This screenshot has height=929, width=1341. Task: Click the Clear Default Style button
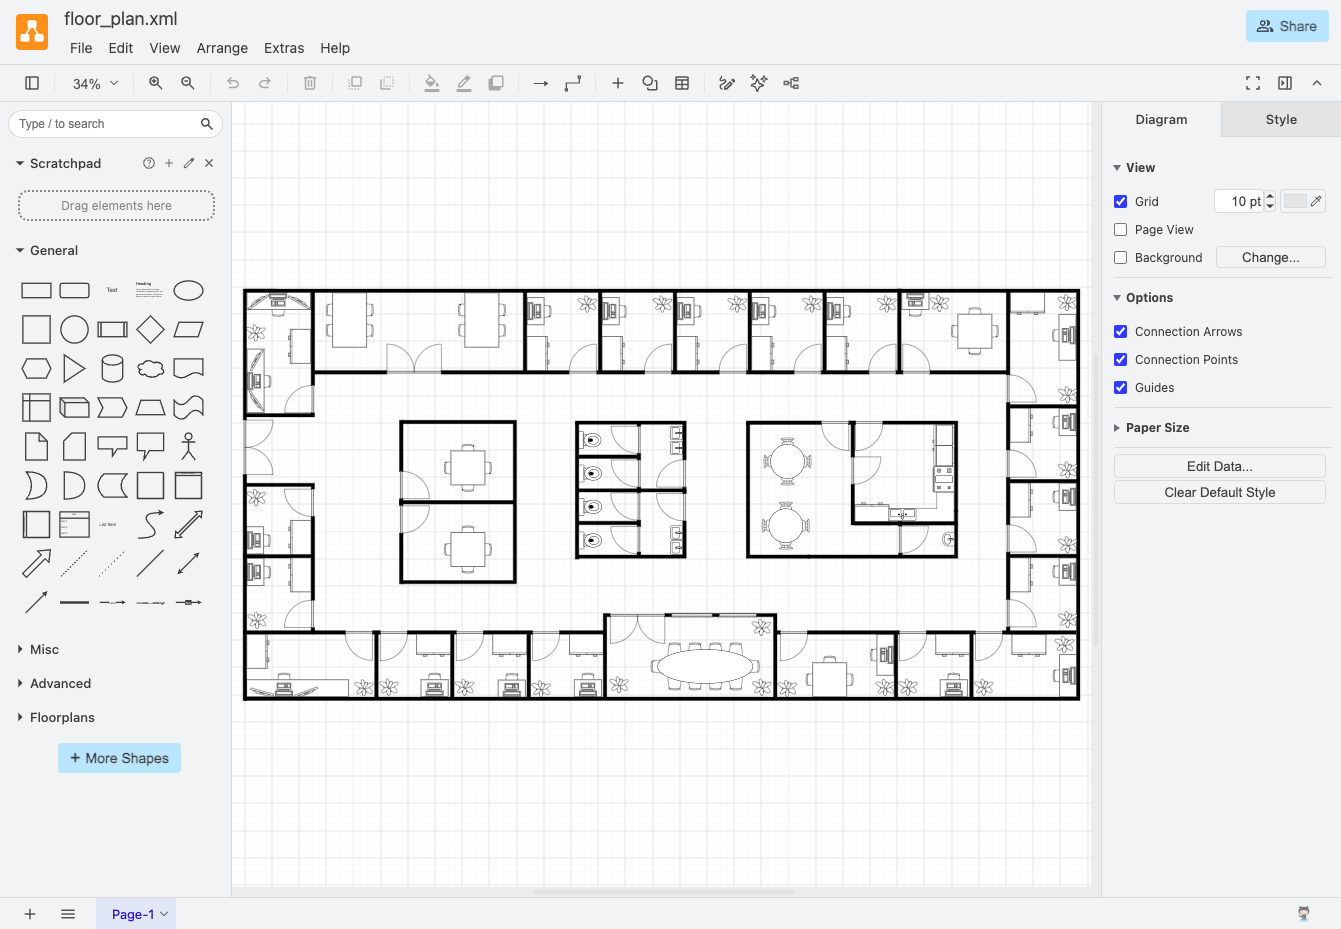pos(1220,492)
